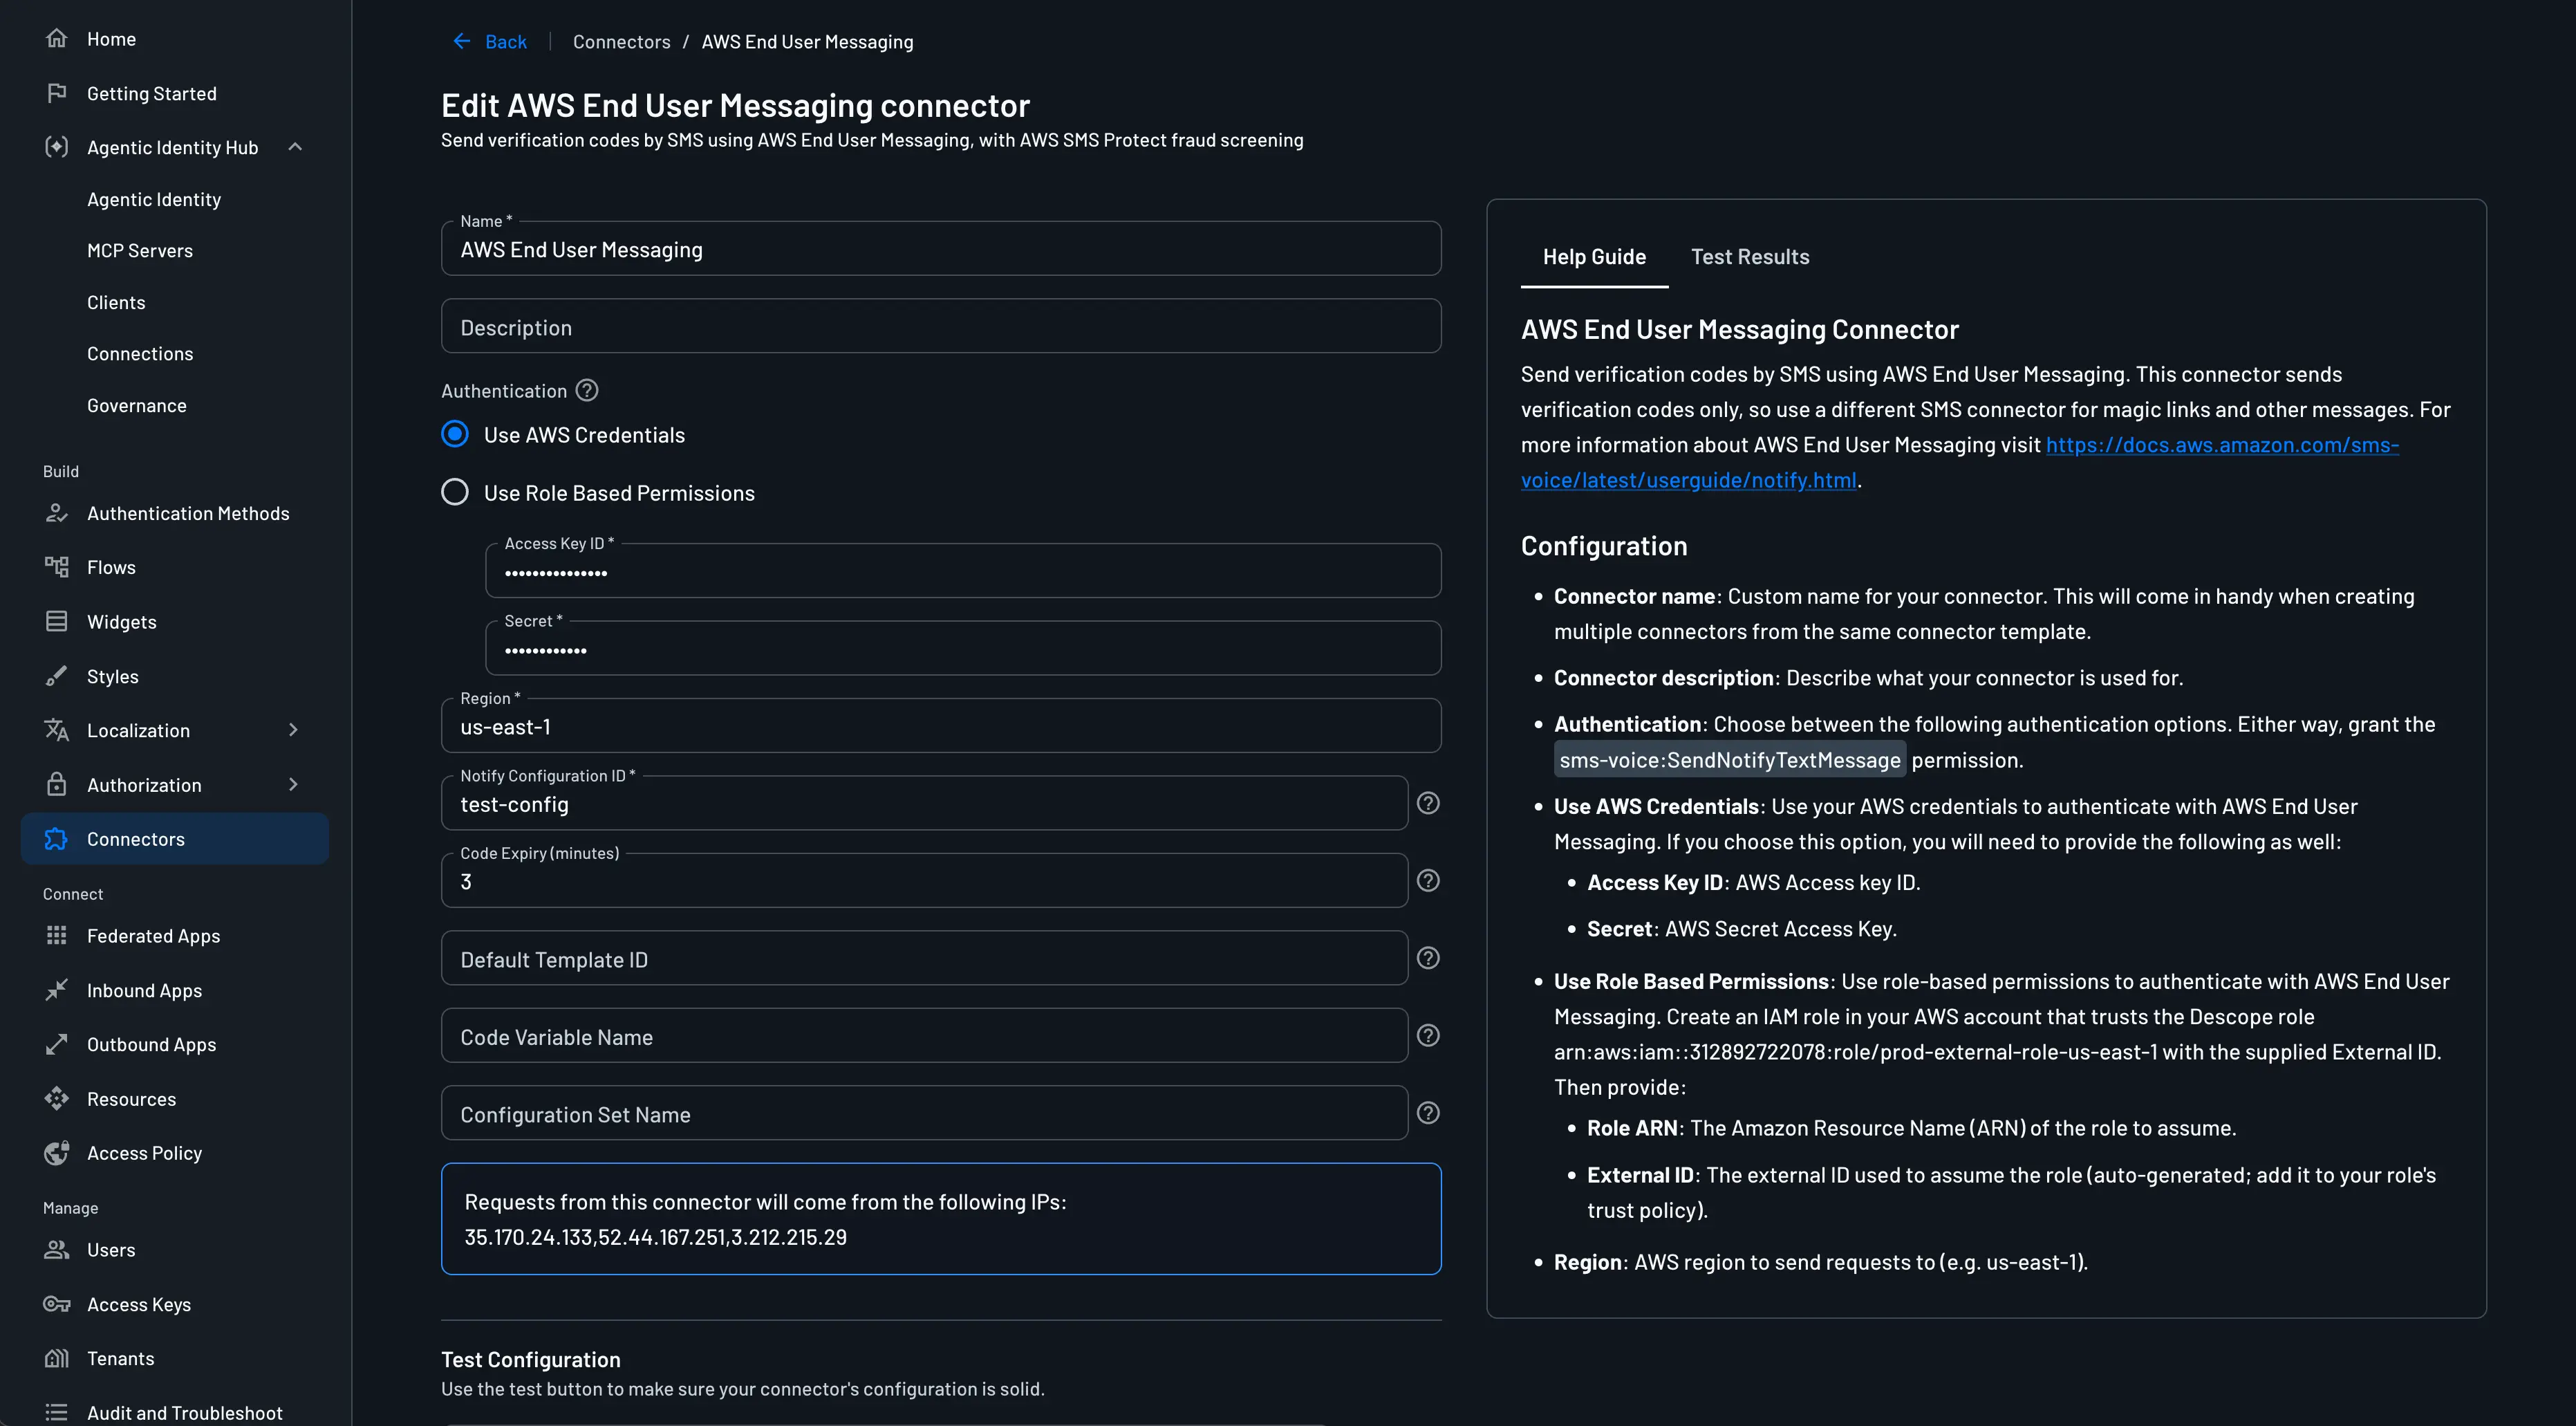Open MCP Servers in sidebar
This screenshot has height=1426, width=2576.
pos(140,251)
